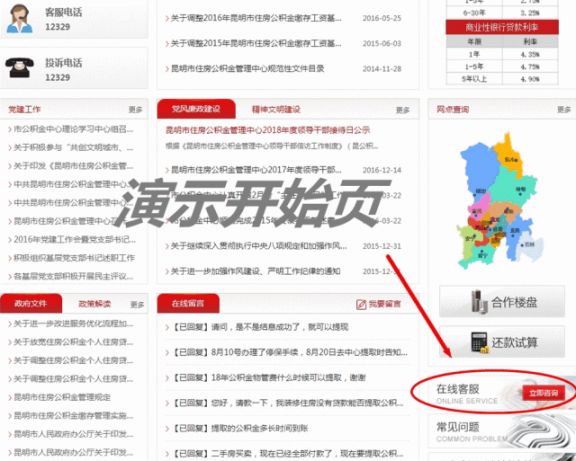Image resolution: width=576 pixels, height=461 pixels.
Task: Click the black telephone complaint icon
Action: [x=19, y=68]
